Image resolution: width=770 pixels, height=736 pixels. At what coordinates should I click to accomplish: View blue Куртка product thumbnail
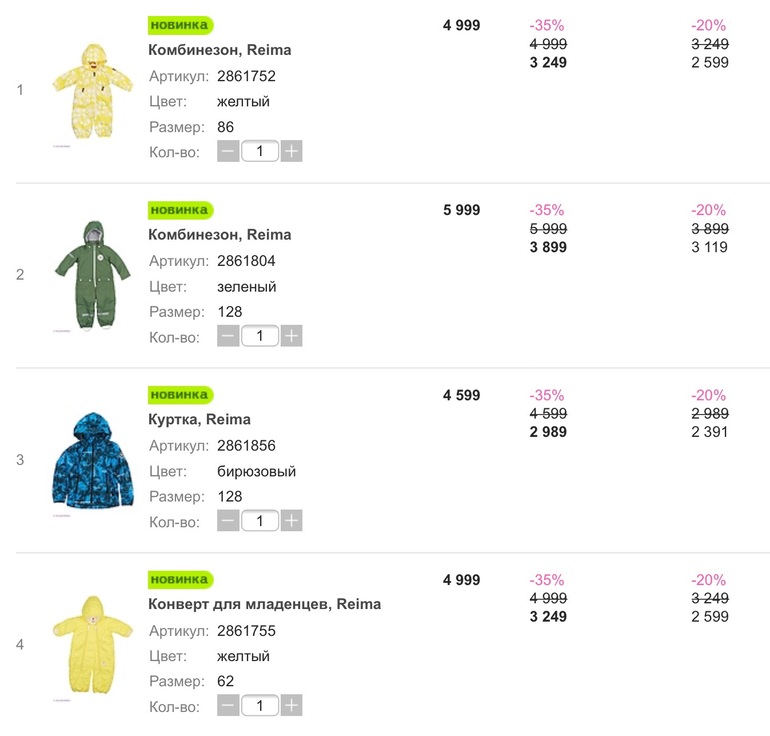[x=92, y=460]
